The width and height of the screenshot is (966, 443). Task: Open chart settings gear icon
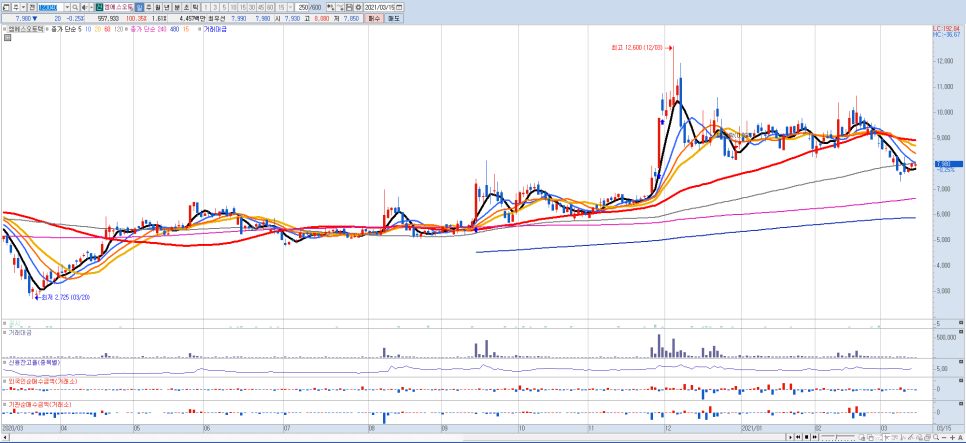[357, 7]
